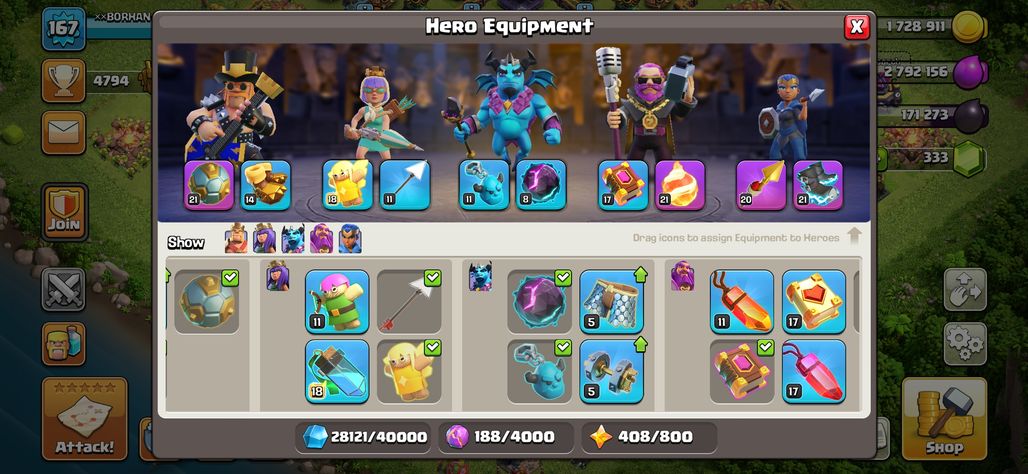This screenshot has height=474, width=1028.
Task: Tap the Shiny Ore counter 28121/40000
Action: point(363,437)
